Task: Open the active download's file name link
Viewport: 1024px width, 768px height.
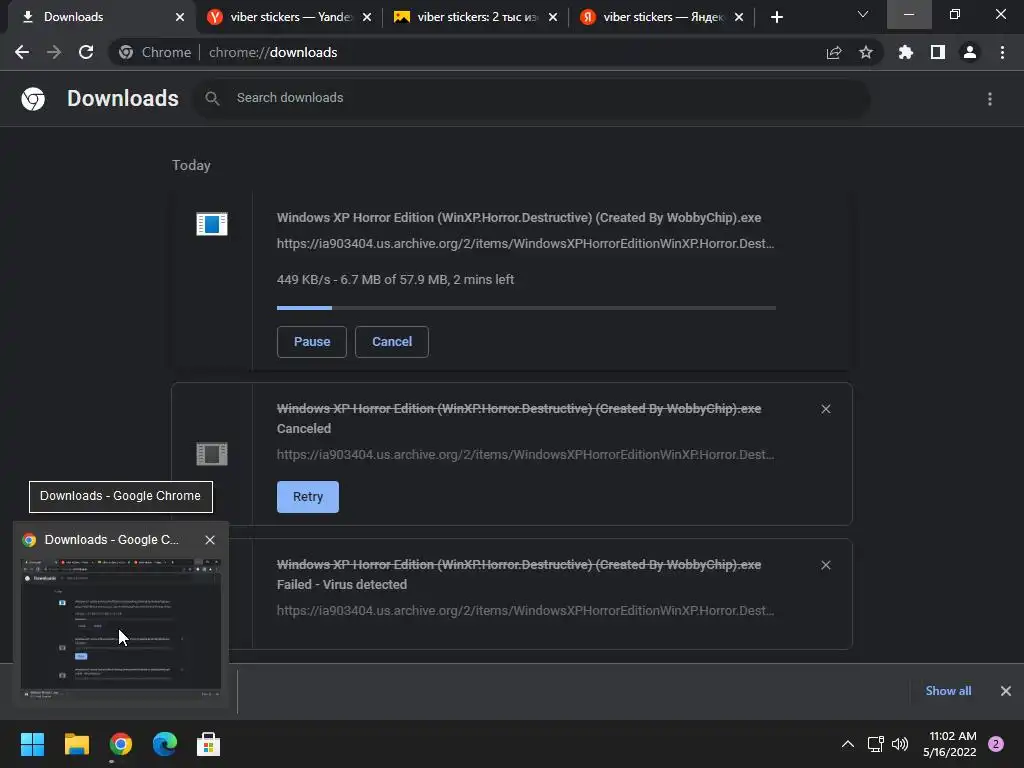Action: [x=519, y=217]
